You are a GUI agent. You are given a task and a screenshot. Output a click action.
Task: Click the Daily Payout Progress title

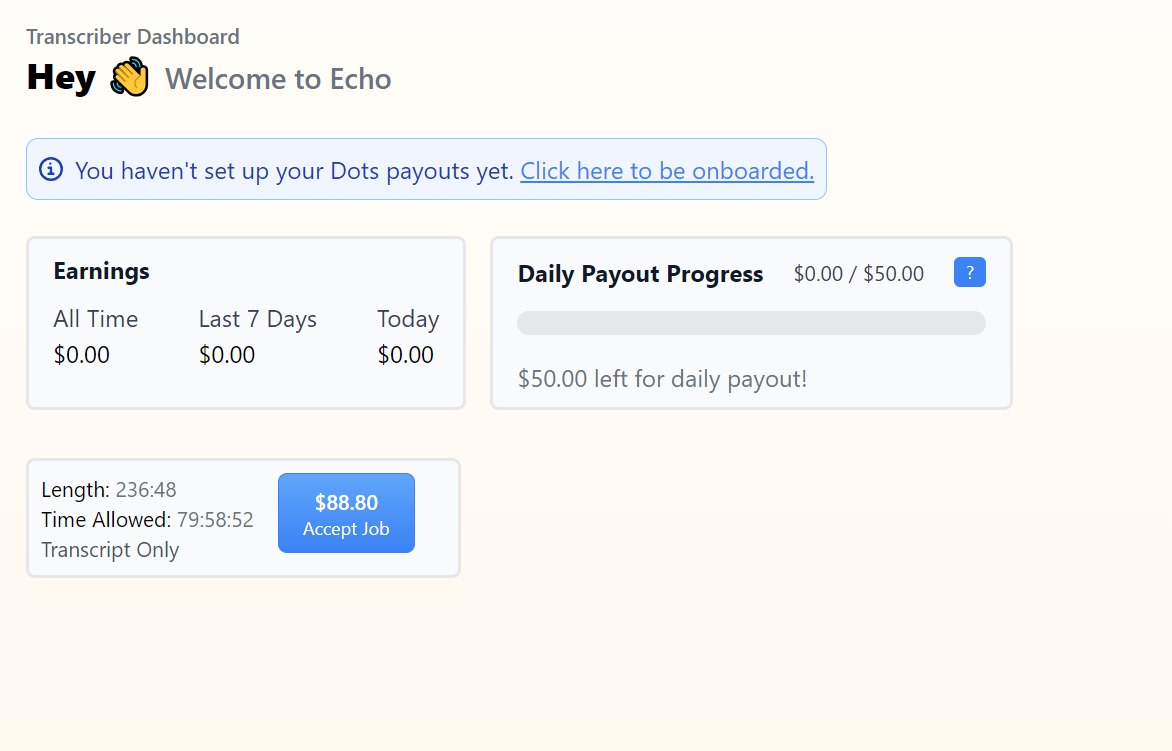[x=641, y=274]
